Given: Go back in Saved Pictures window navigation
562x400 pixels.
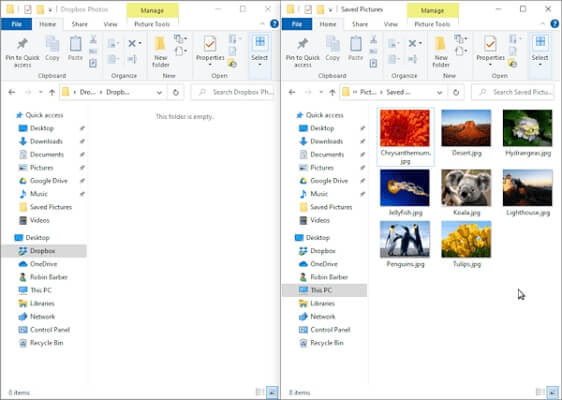Looking at the screenshot, I should point(292,92).
